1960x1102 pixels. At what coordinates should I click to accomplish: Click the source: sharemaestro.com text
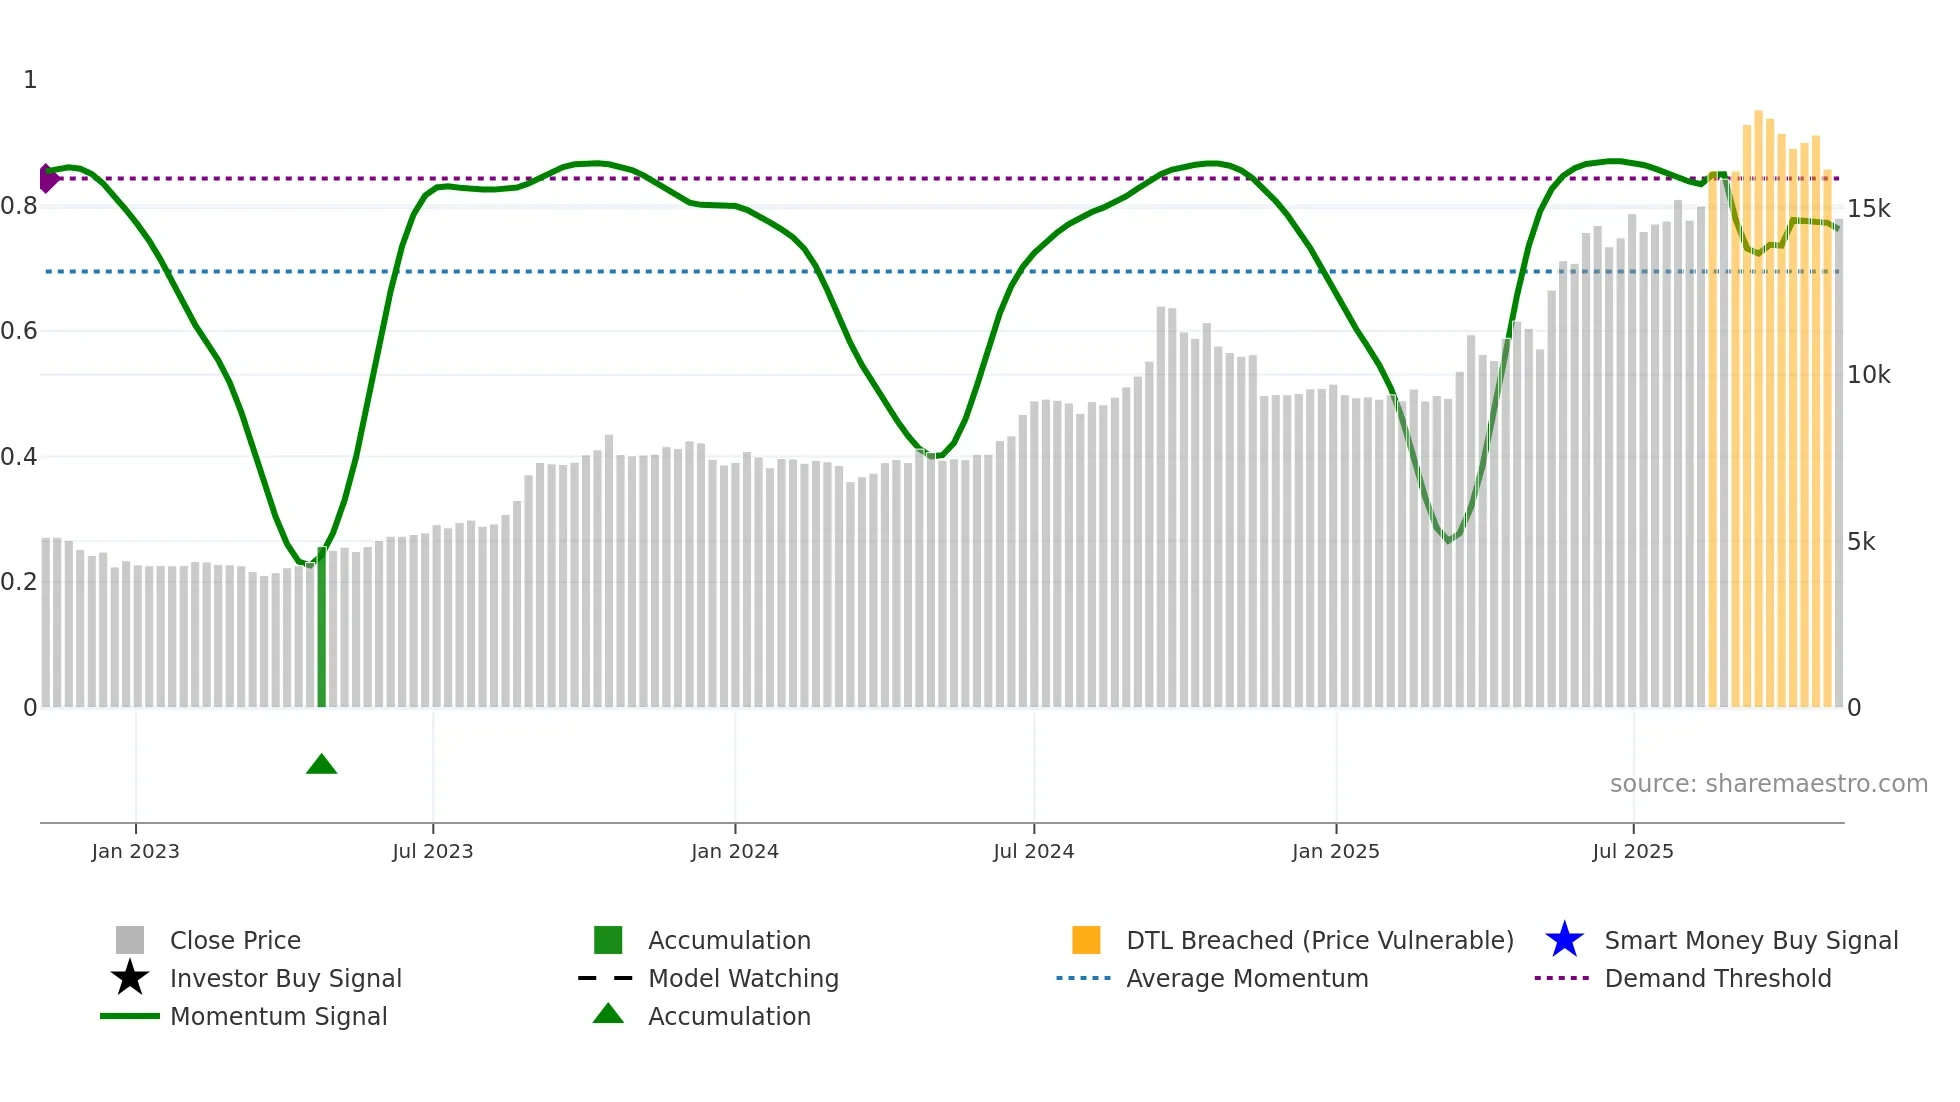1768,783
